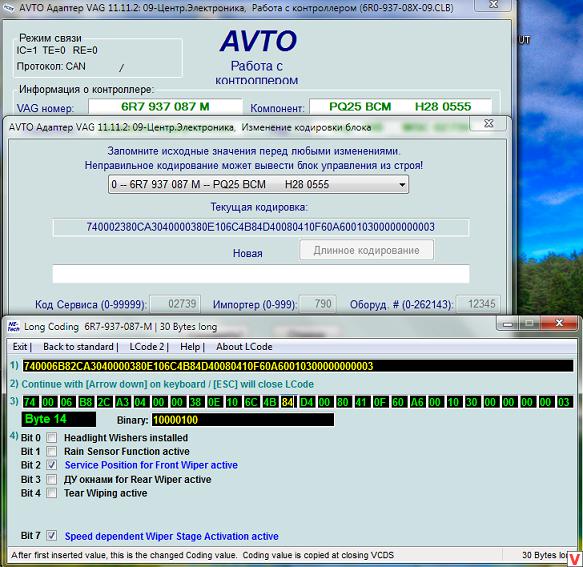The image size is (583, 567).
Task: Click the component value PQ25 BCM H28 0555
Action: (x=400, y=107)
